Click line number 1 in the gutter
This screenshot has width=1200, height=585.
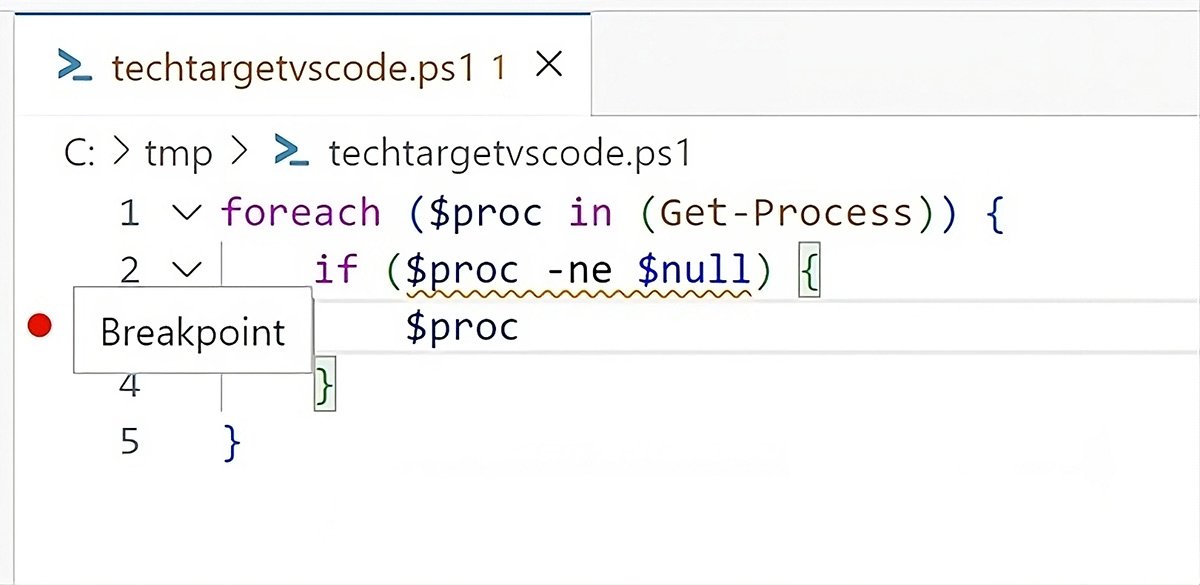(x=129, y=213)
